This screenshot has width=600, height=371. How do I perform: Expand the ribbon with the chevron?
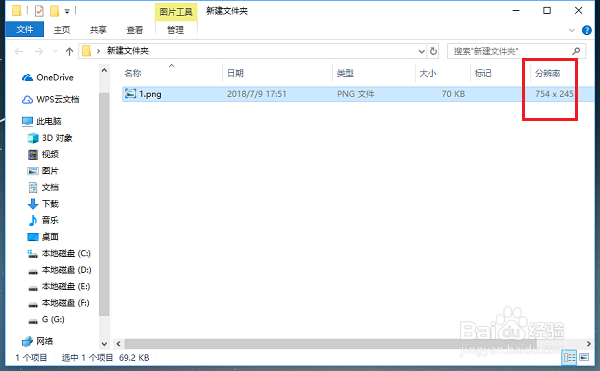(x=572, y=30)
